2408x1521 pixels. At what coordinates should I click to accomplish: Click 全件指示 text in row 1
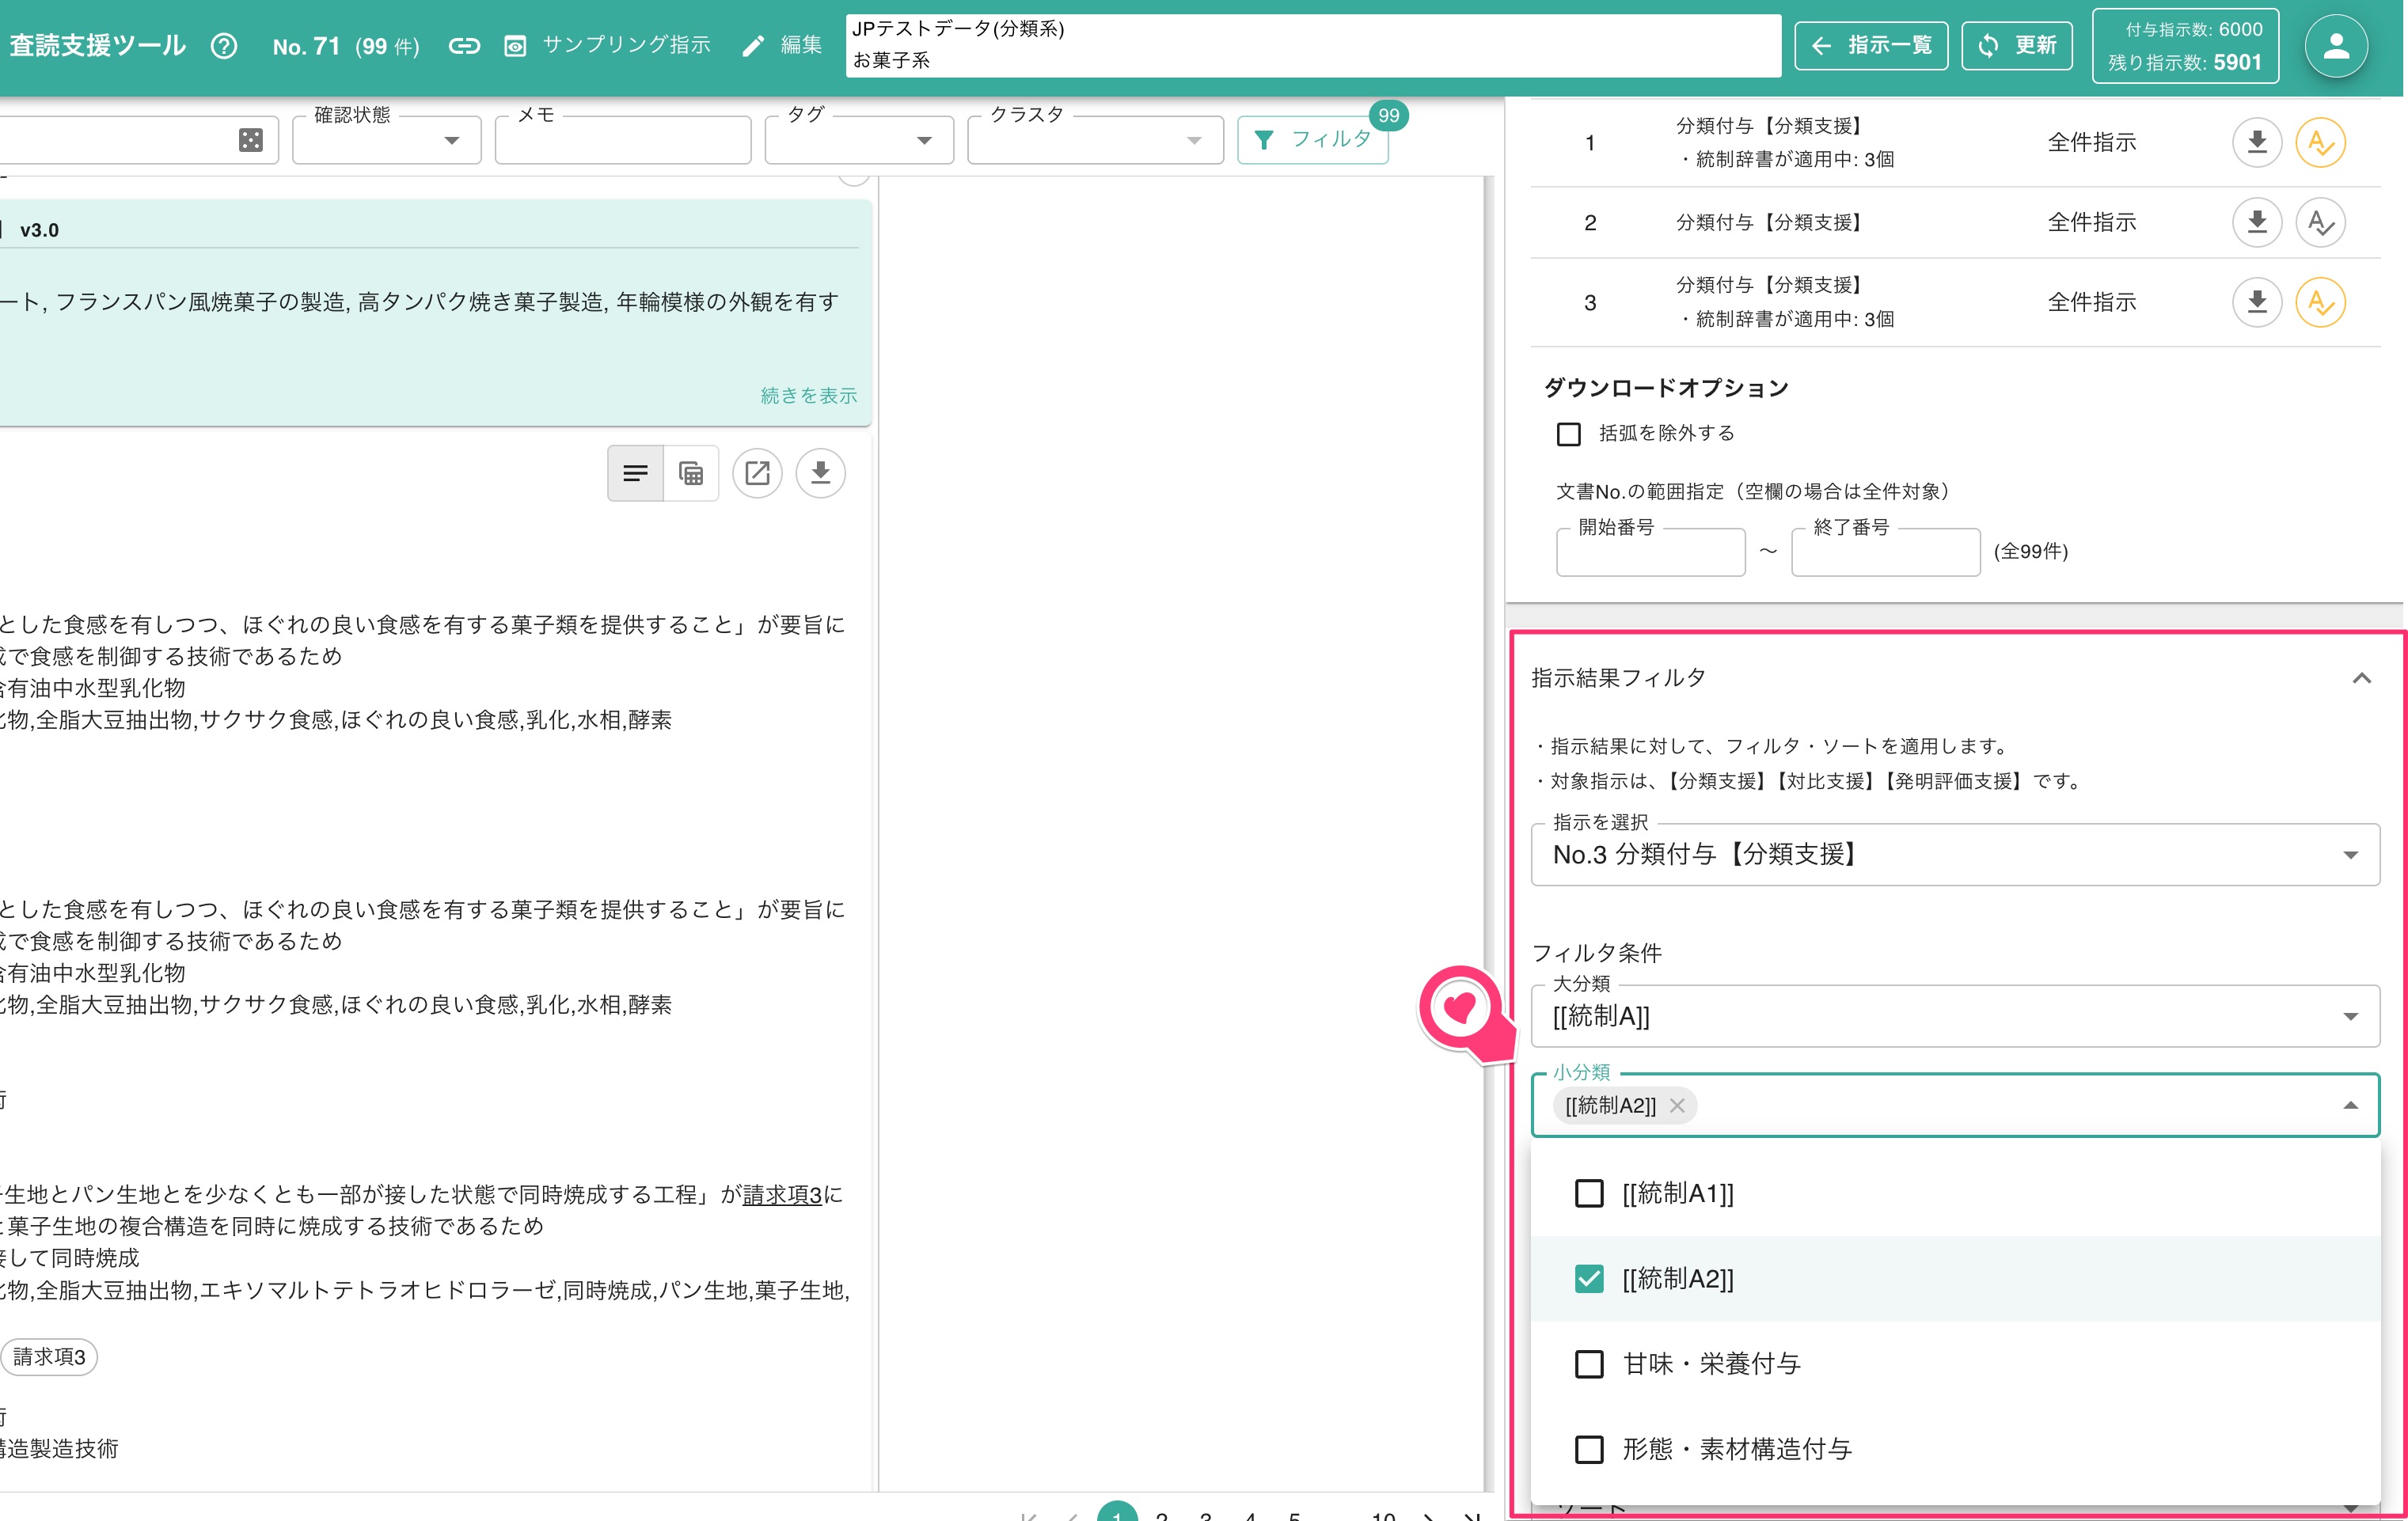2091,142
